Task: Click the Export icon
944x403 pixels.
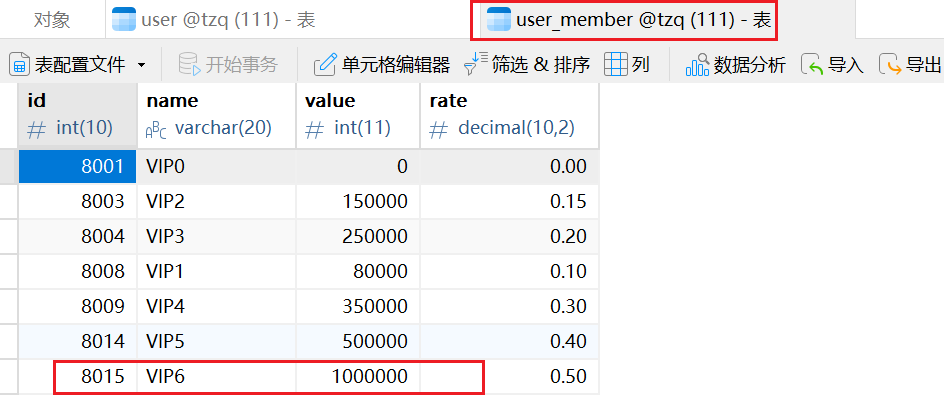Action: [x=889, y=65]
